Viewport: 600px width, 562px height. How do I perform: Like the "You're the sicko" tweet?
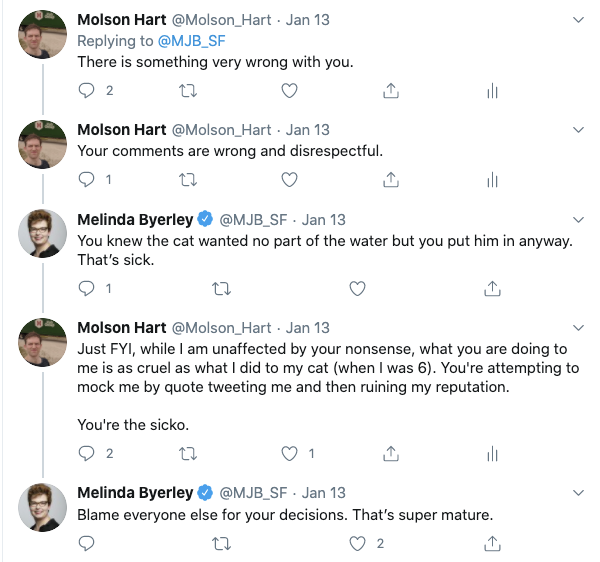click(x=290, y=453)
